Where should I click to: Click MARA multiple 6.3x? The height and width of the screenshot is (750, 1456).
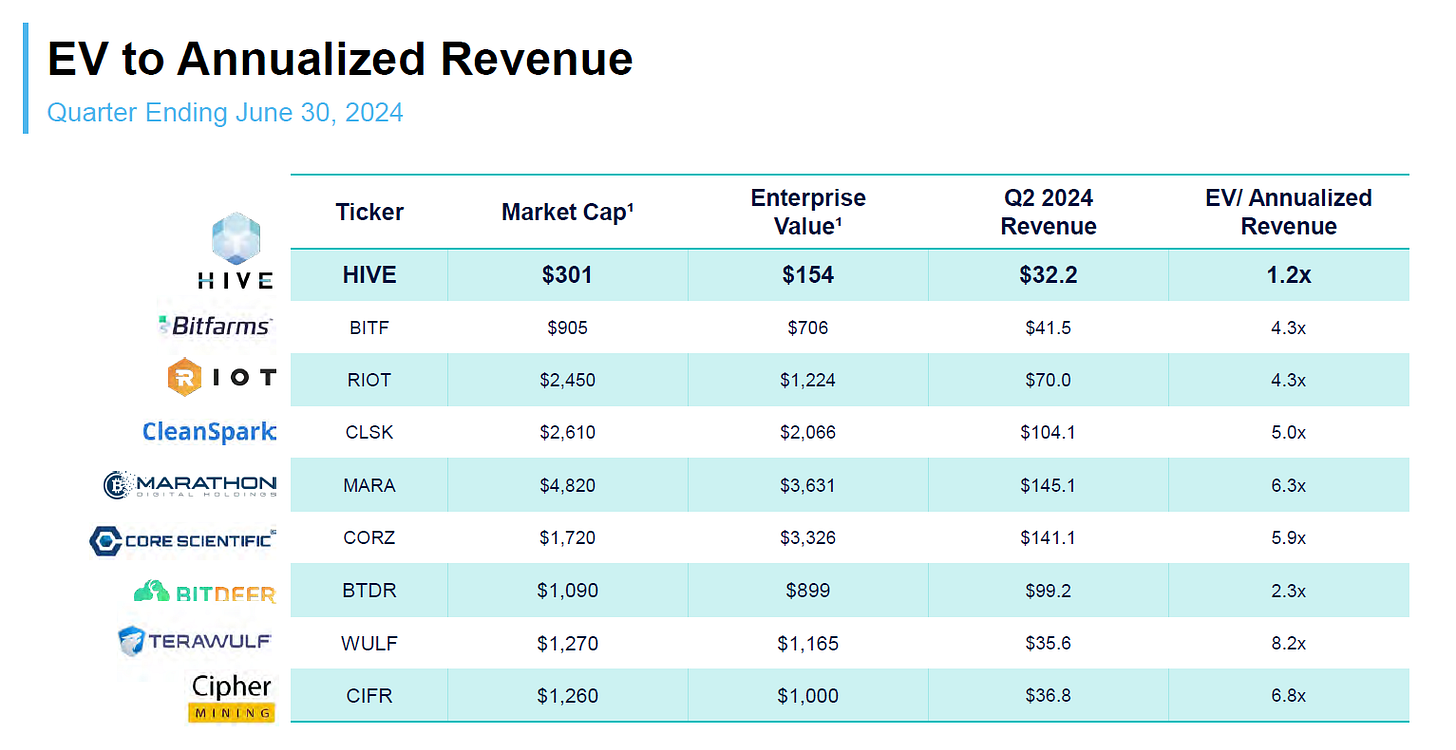1288,485
